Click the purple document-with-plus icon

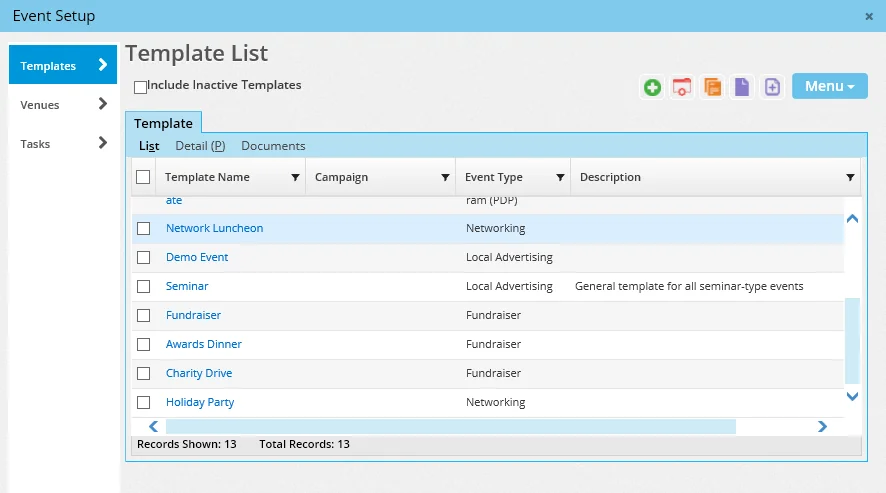tap(772, 87)
